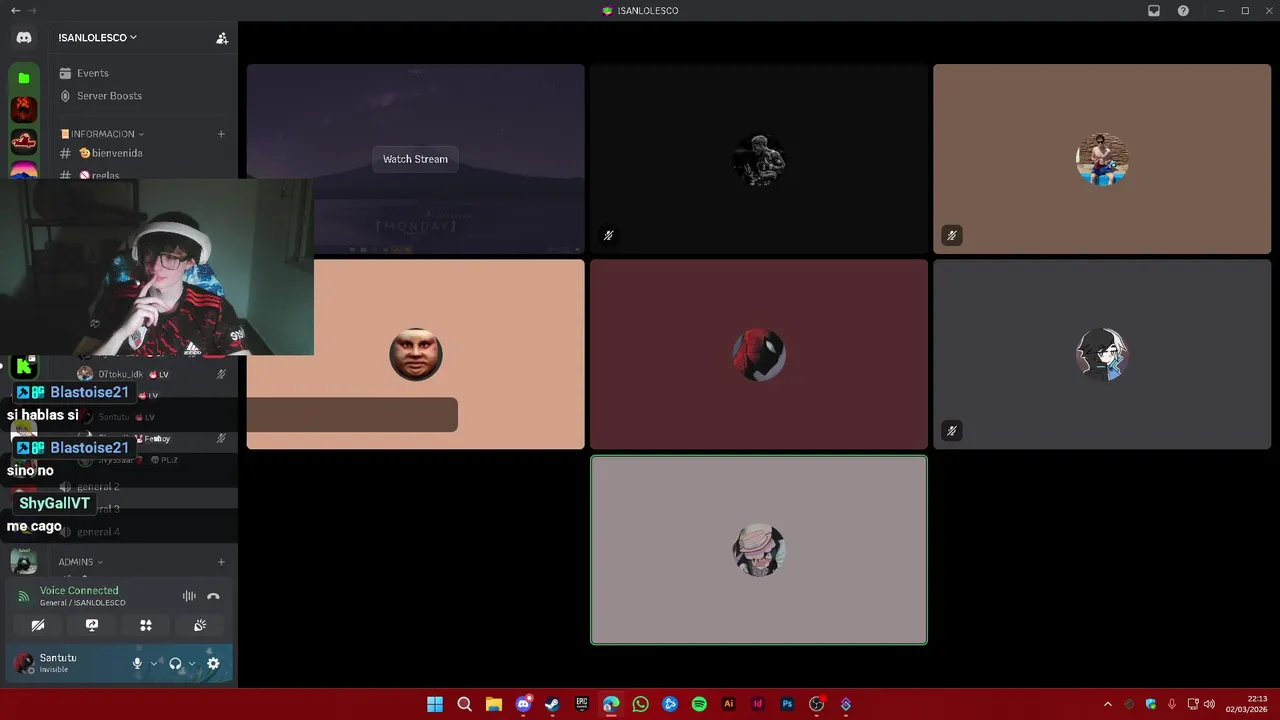Select the dark avatar participant tile
Image resolution: width=1280 pixels, height=720 pixels.
[x=759, y=159]
